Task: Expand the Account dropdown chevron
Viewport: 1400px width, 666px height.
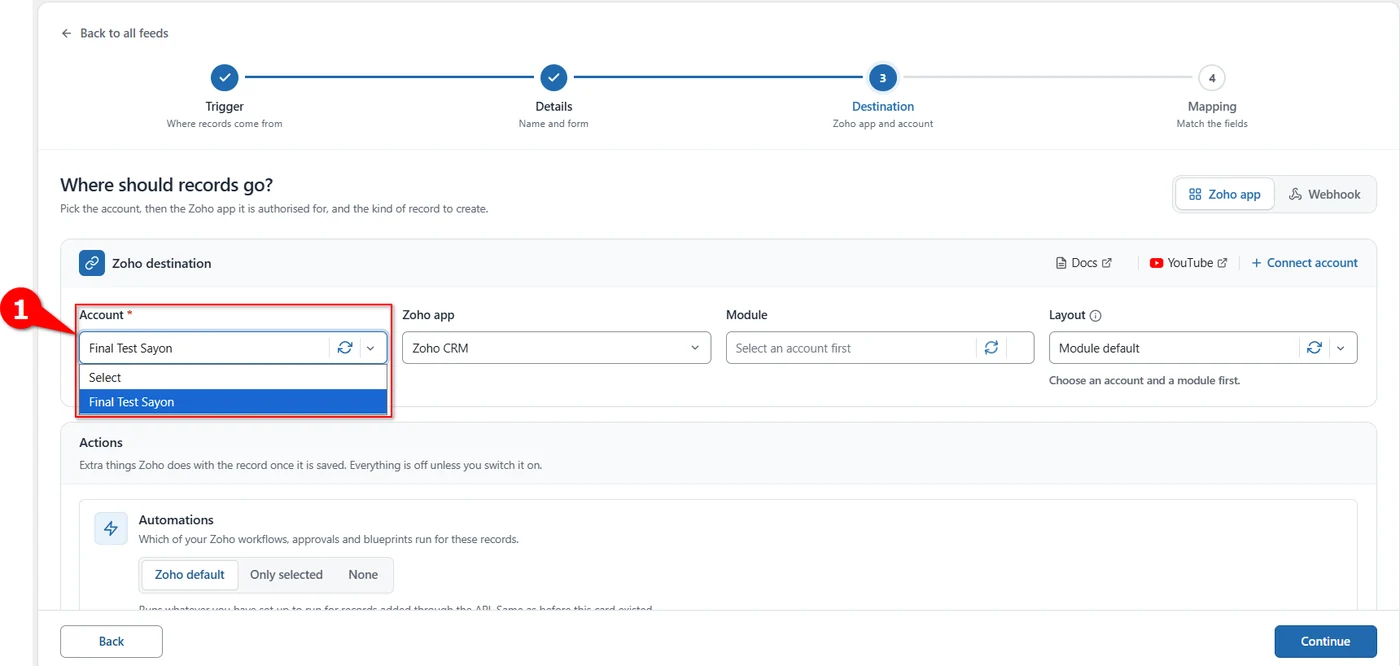Action: click(370, 348)
